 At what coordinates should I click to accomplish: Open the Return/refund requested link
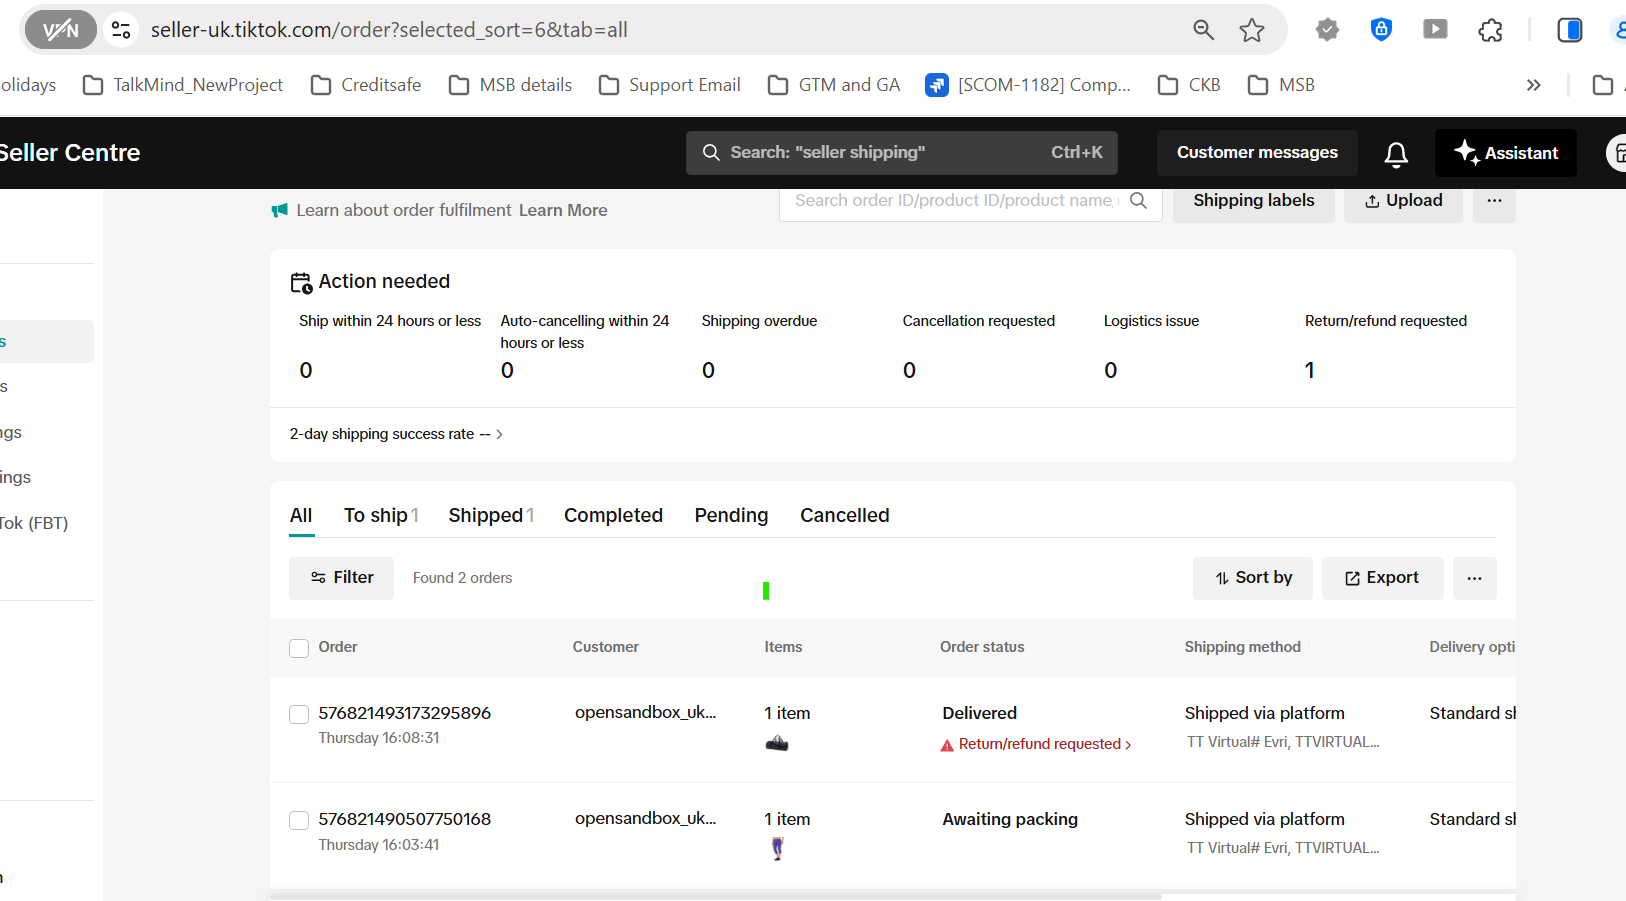[1039, 744]
